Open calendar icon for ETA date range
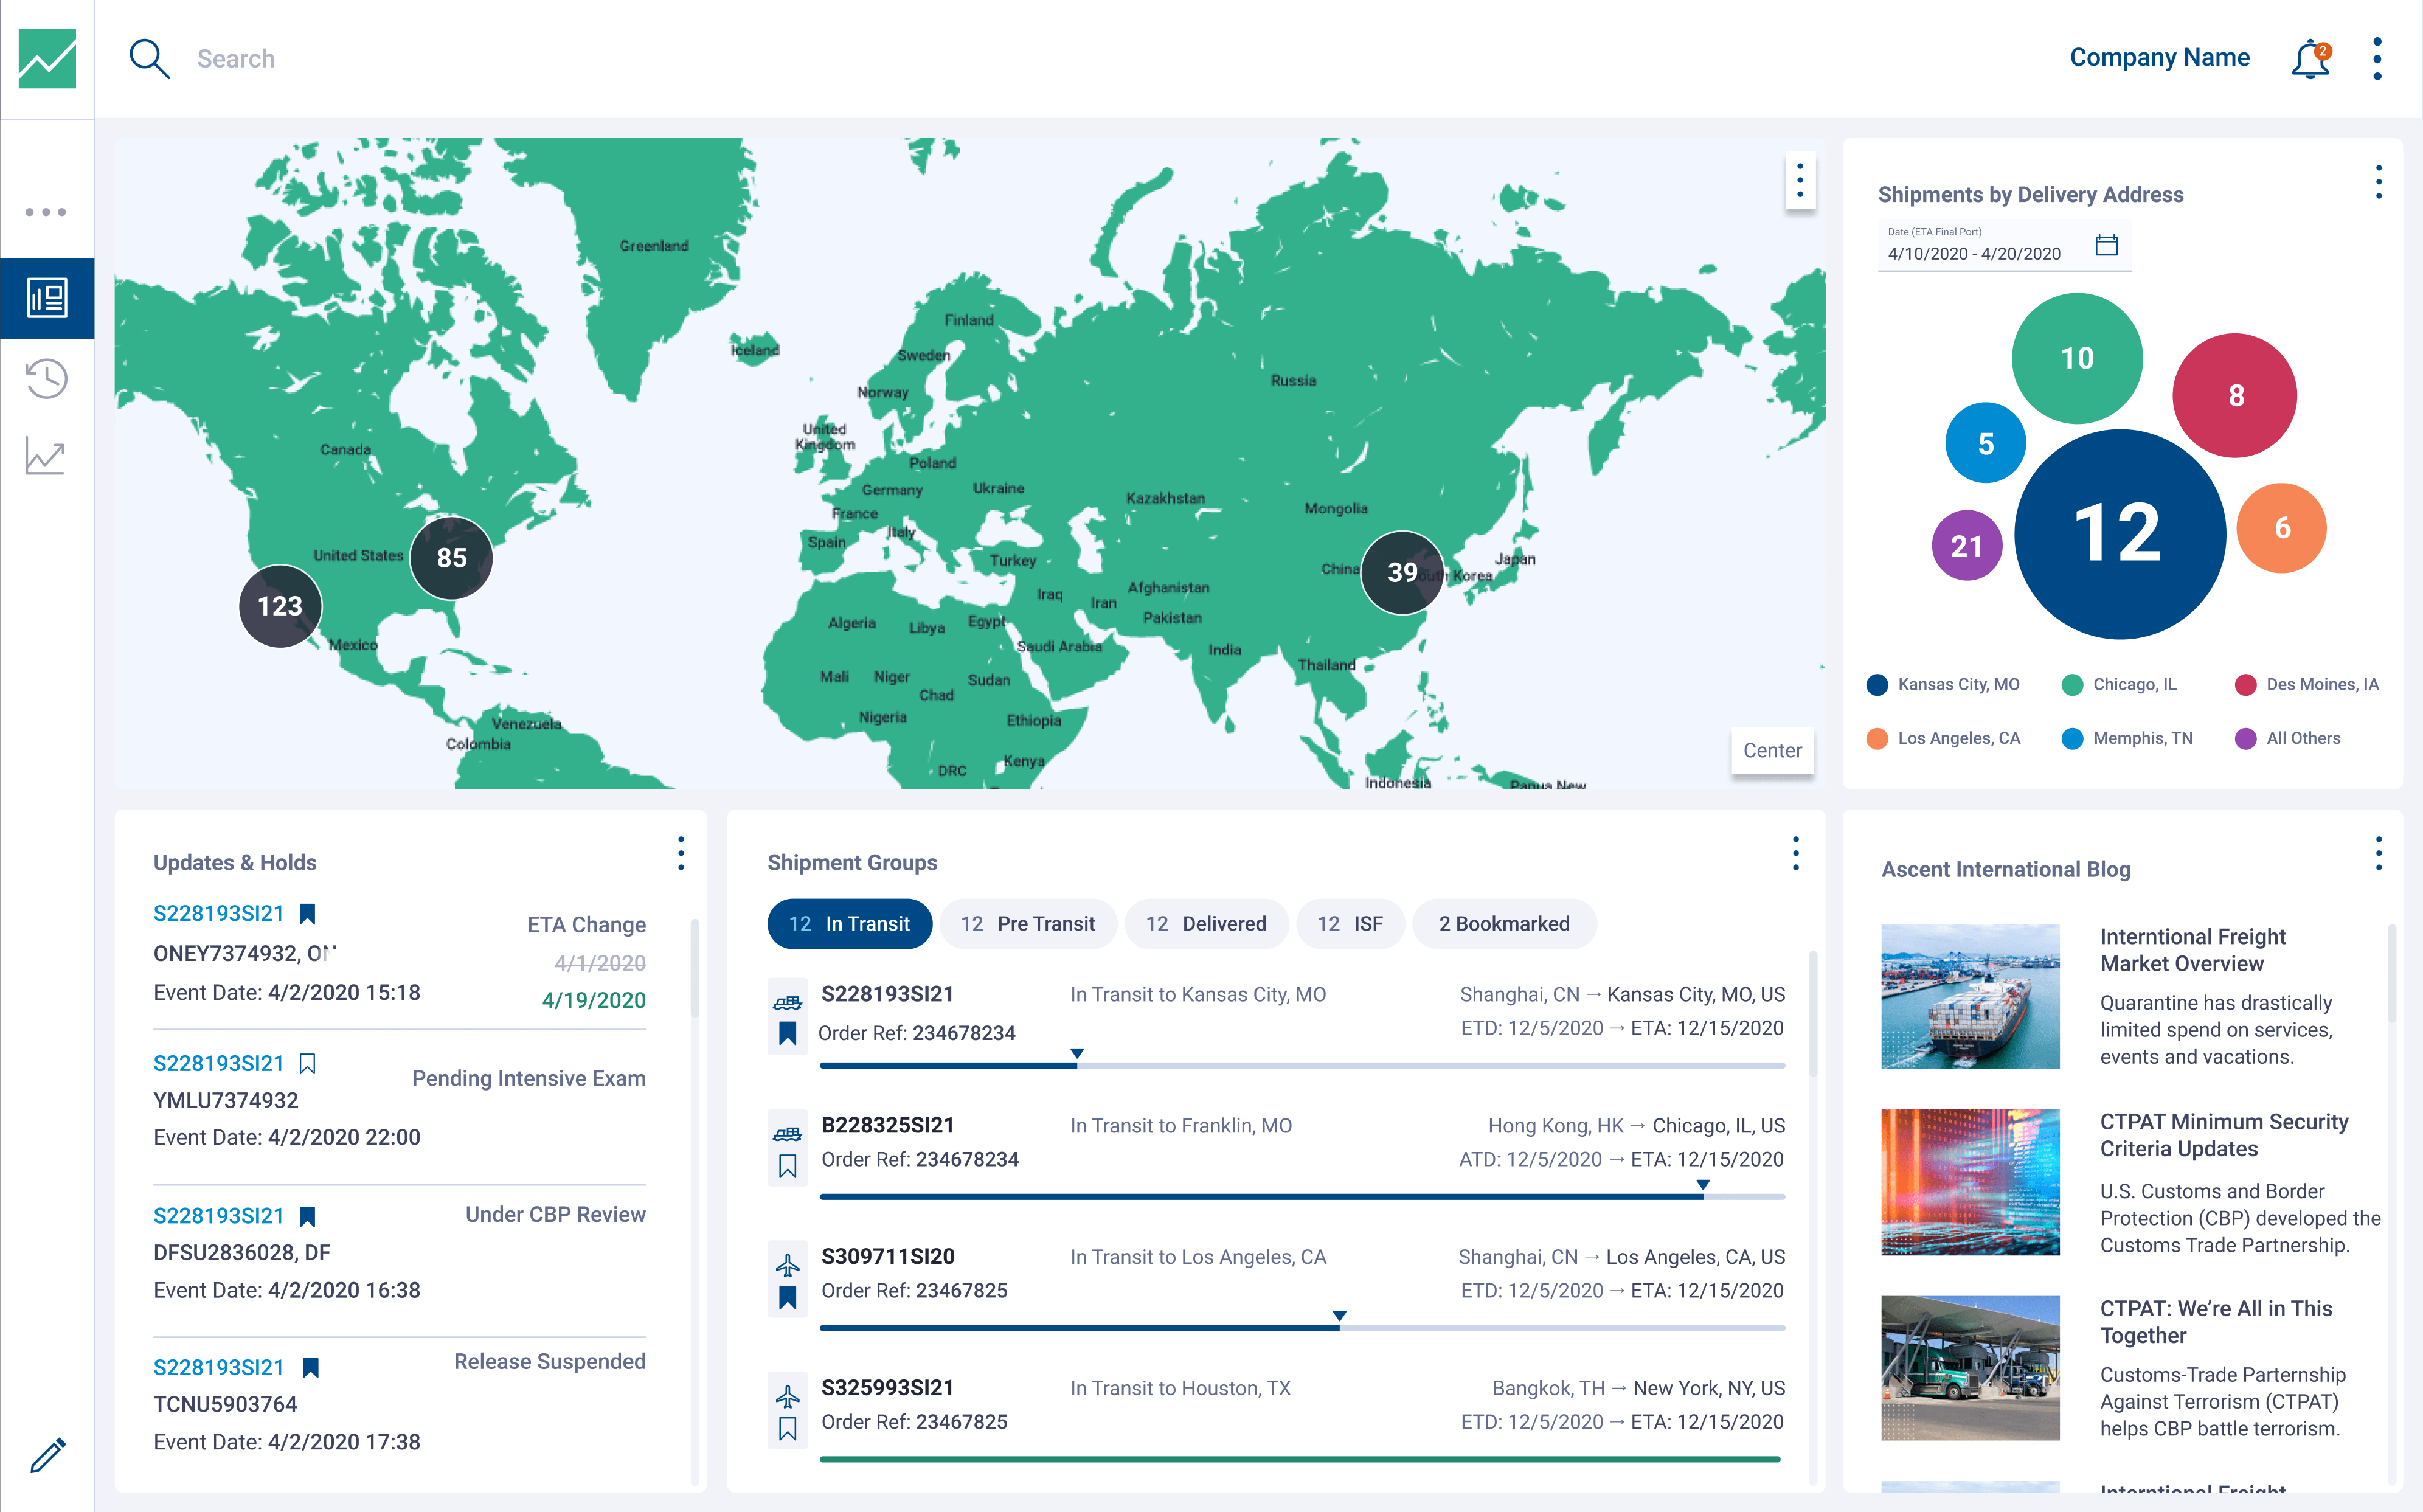The image size is (2423, 1512). [x=2106, y=245]
